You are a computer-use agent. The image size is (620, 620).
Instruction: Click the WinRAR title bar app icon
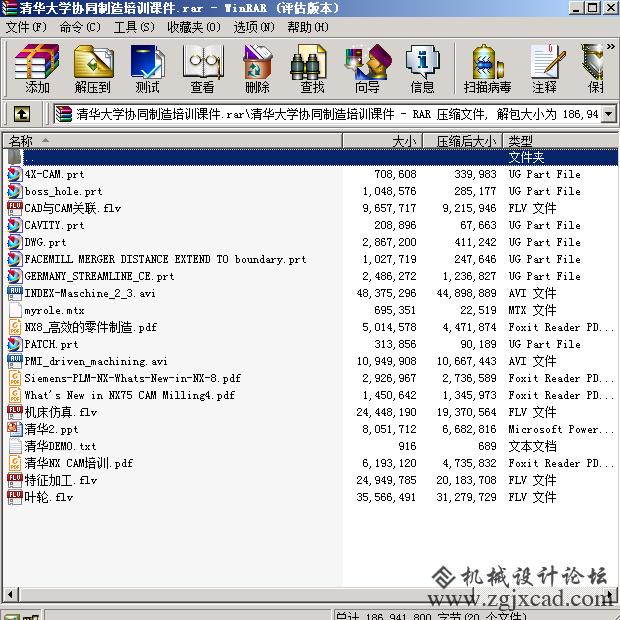click(x=9, y=8)
